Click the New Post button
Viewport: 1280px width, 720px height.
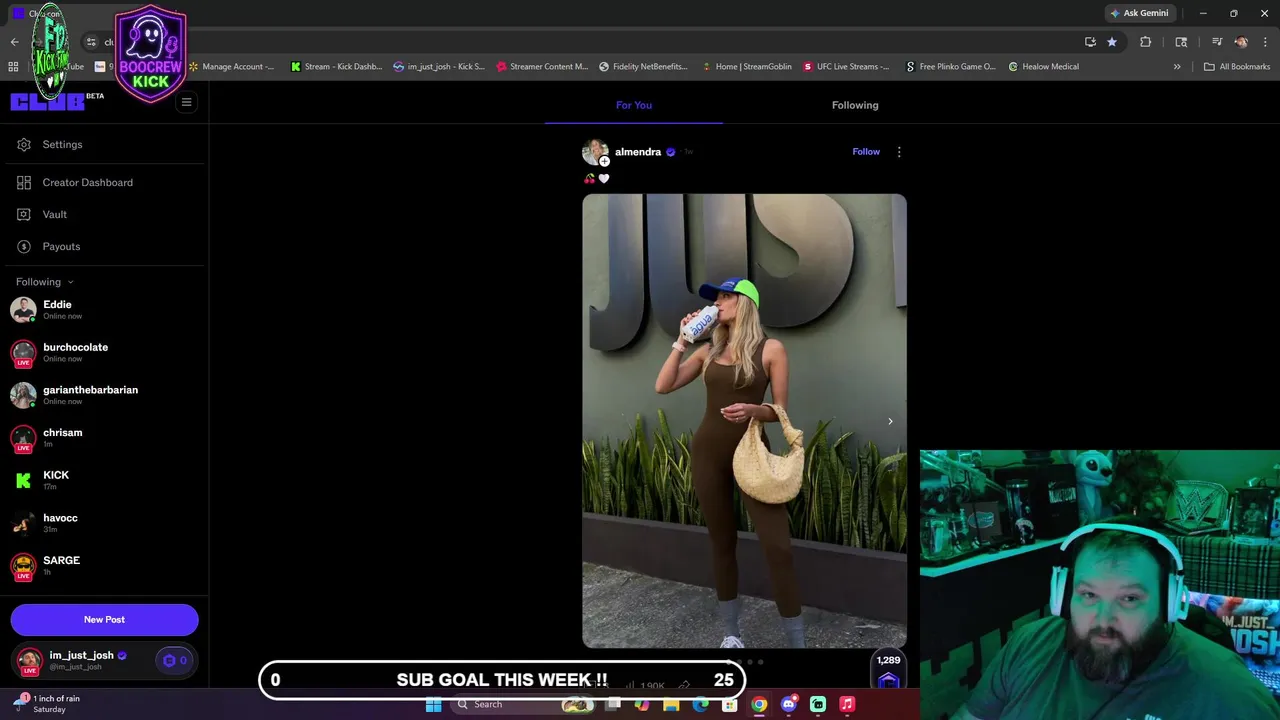tap(104, 620)
